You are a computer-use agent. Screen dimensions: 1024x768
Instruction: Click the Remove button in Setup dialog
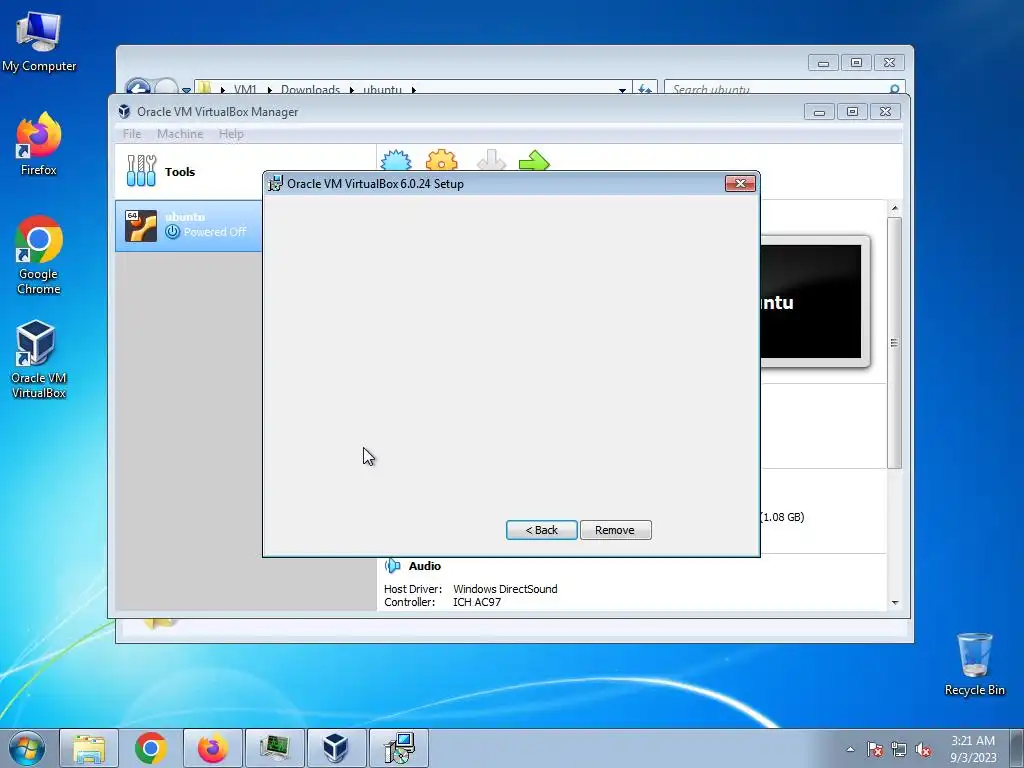[x=615, y=530]
